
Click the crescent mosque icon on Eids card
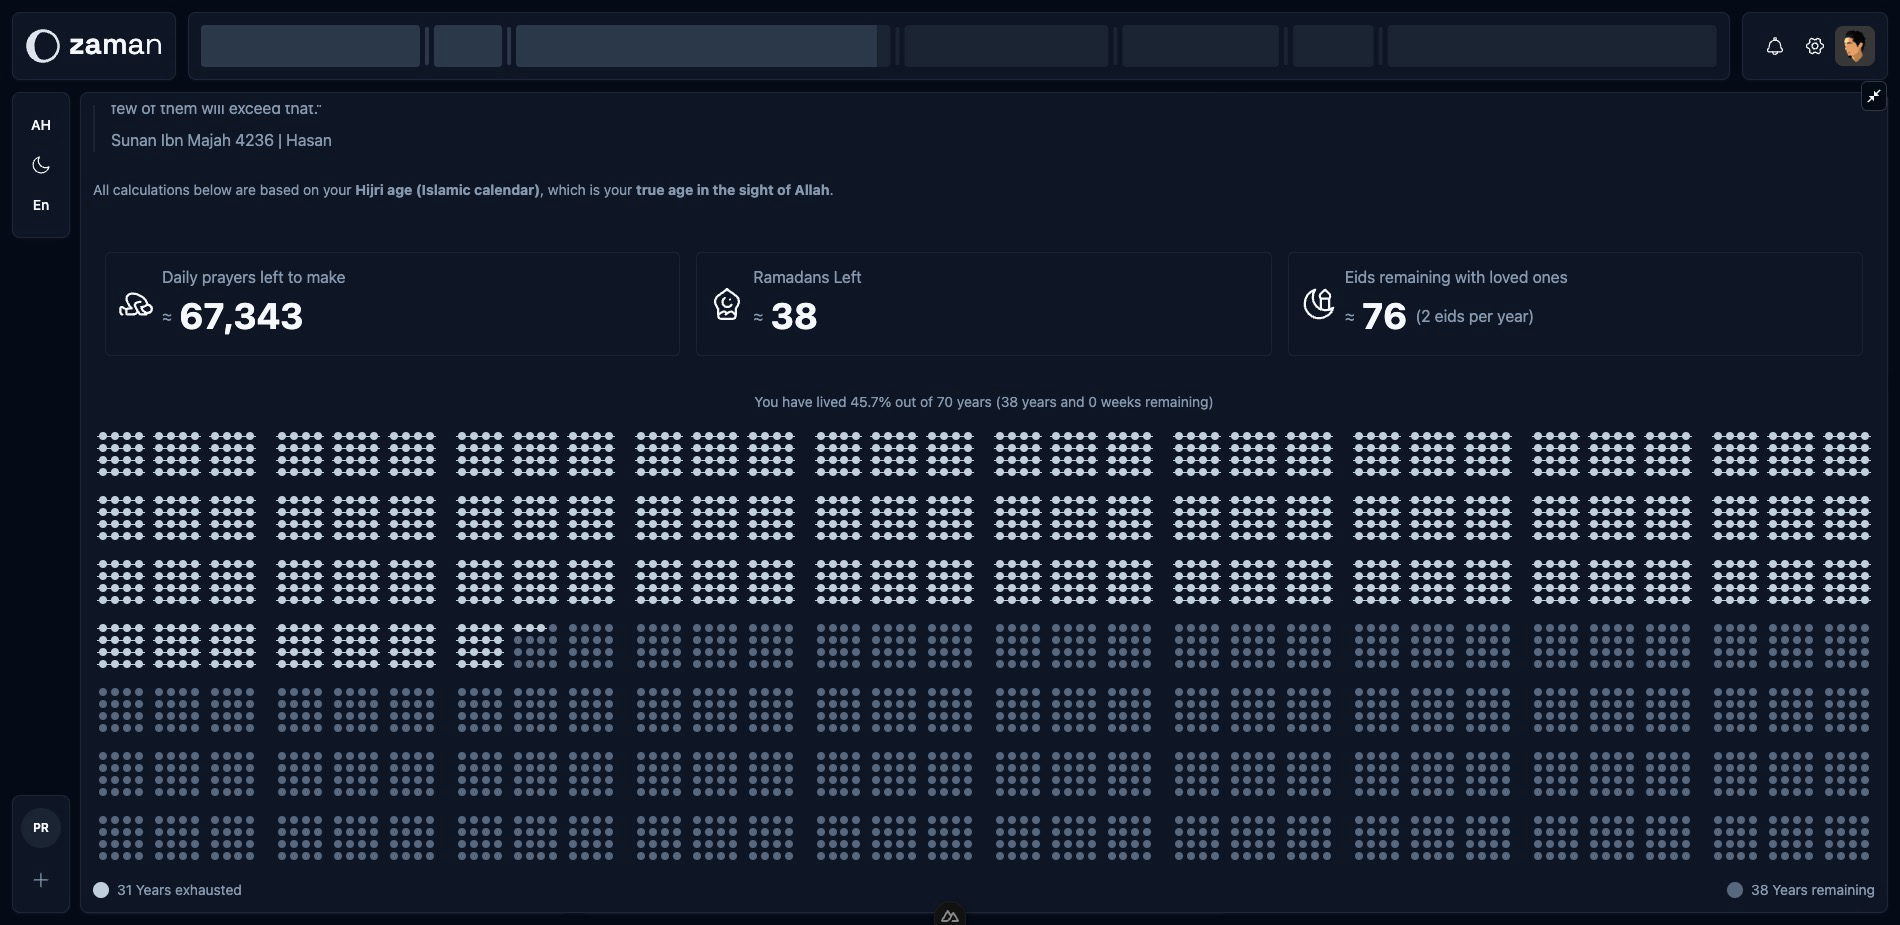tap(1319, 304)
